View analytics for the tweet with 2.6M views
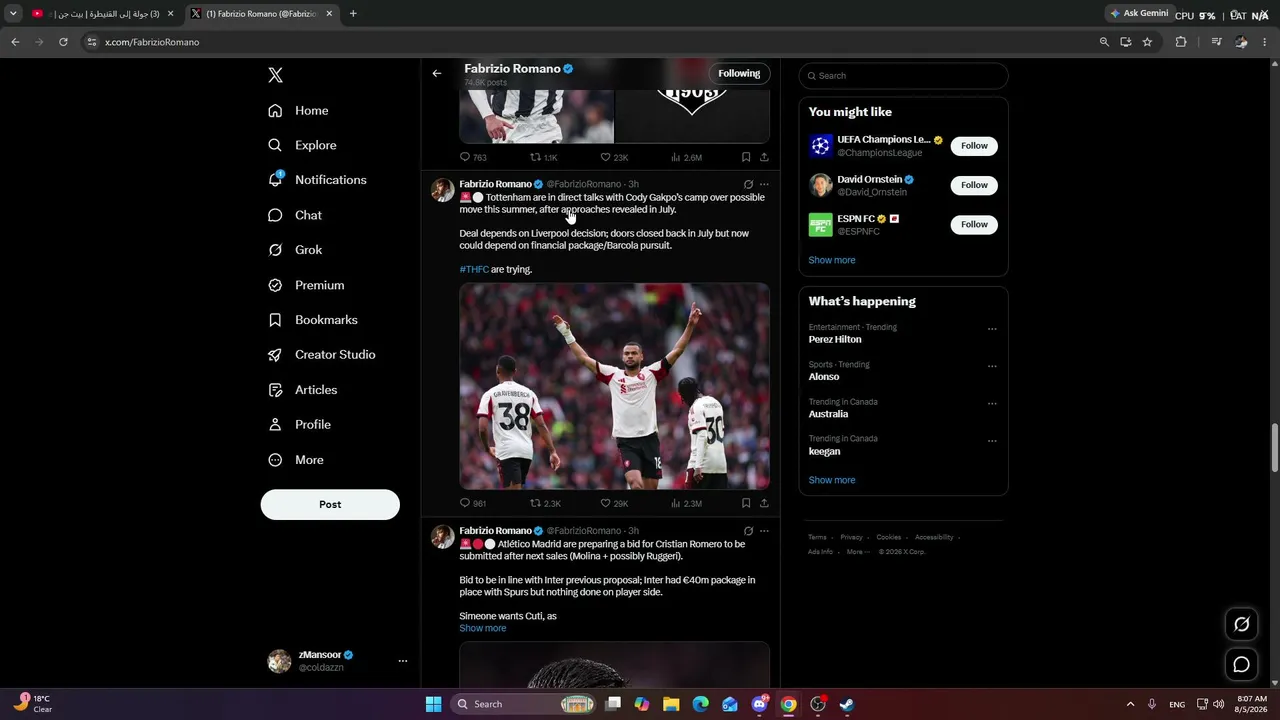This screenshot has width=1280, height=720. click(x=686, y=157)
